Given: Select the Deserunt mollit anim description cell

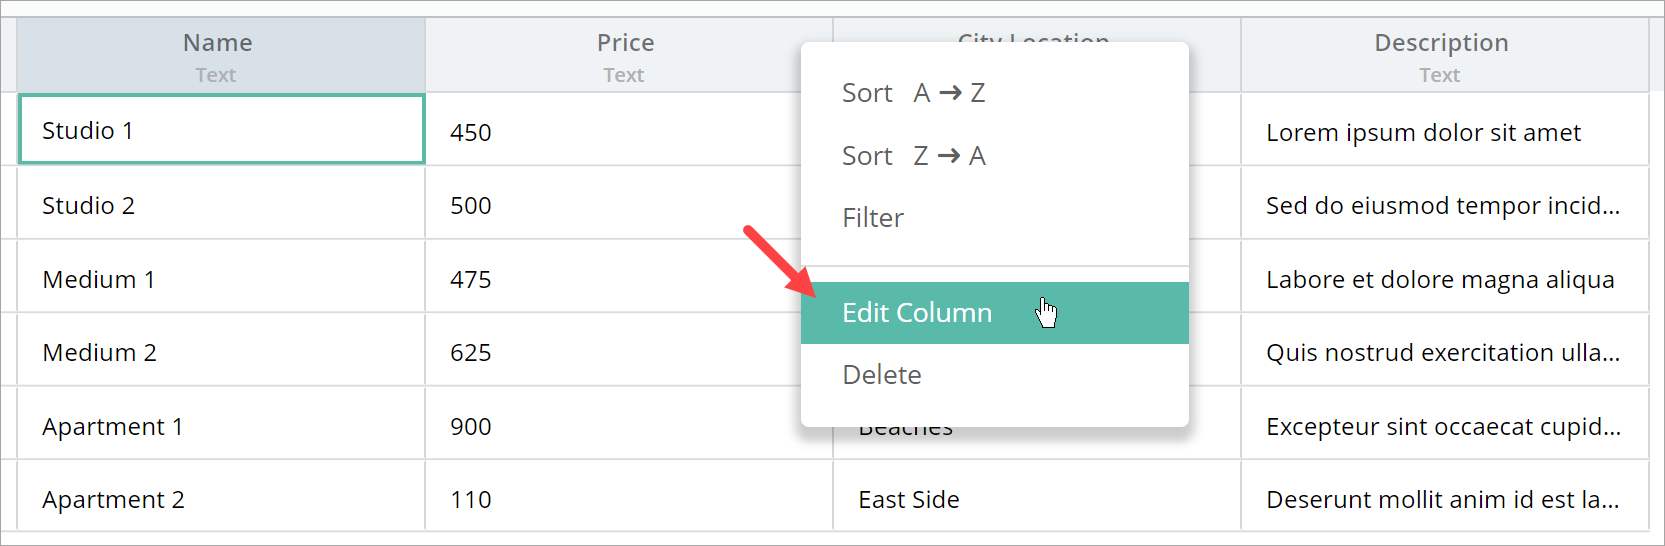Looking at the screenshot, I should click(x=1444, y=499).
